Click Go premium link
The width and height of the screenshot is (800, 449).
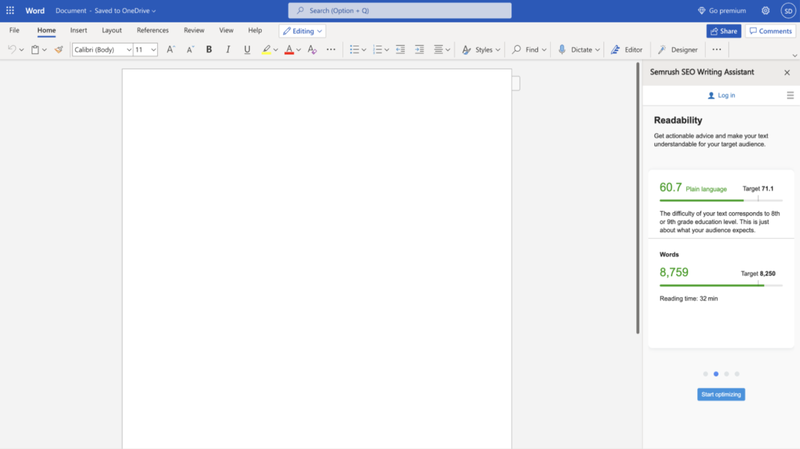click(x=721, y=10)
